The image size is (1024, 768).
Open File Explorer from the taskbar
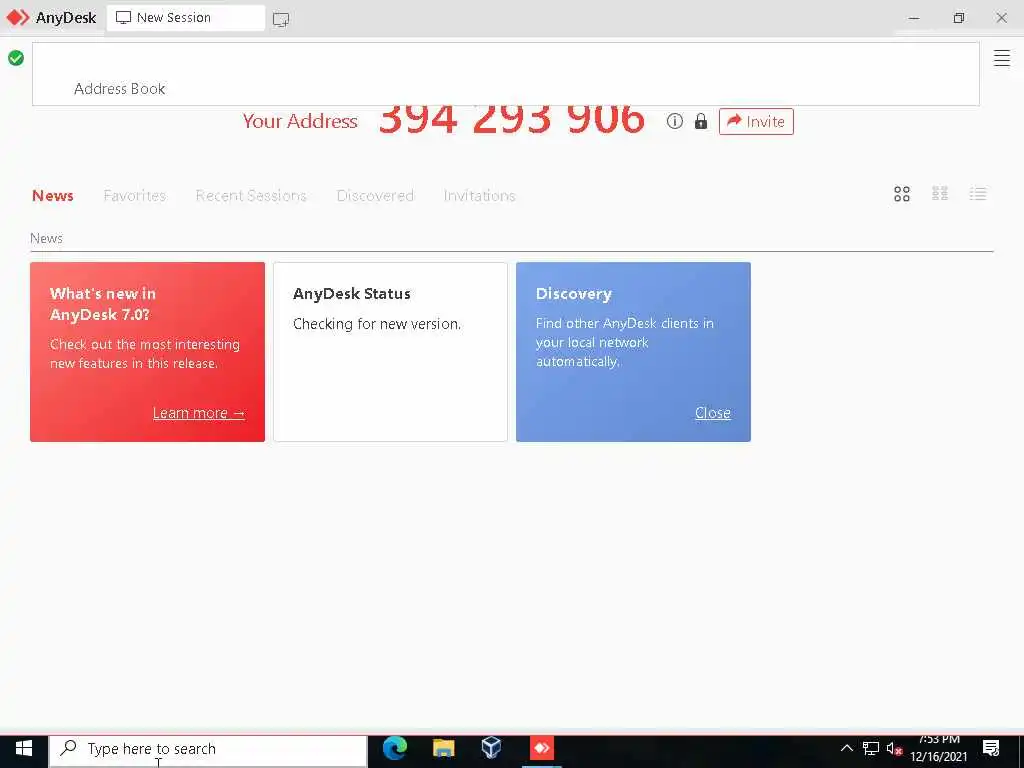coord(443,748)
